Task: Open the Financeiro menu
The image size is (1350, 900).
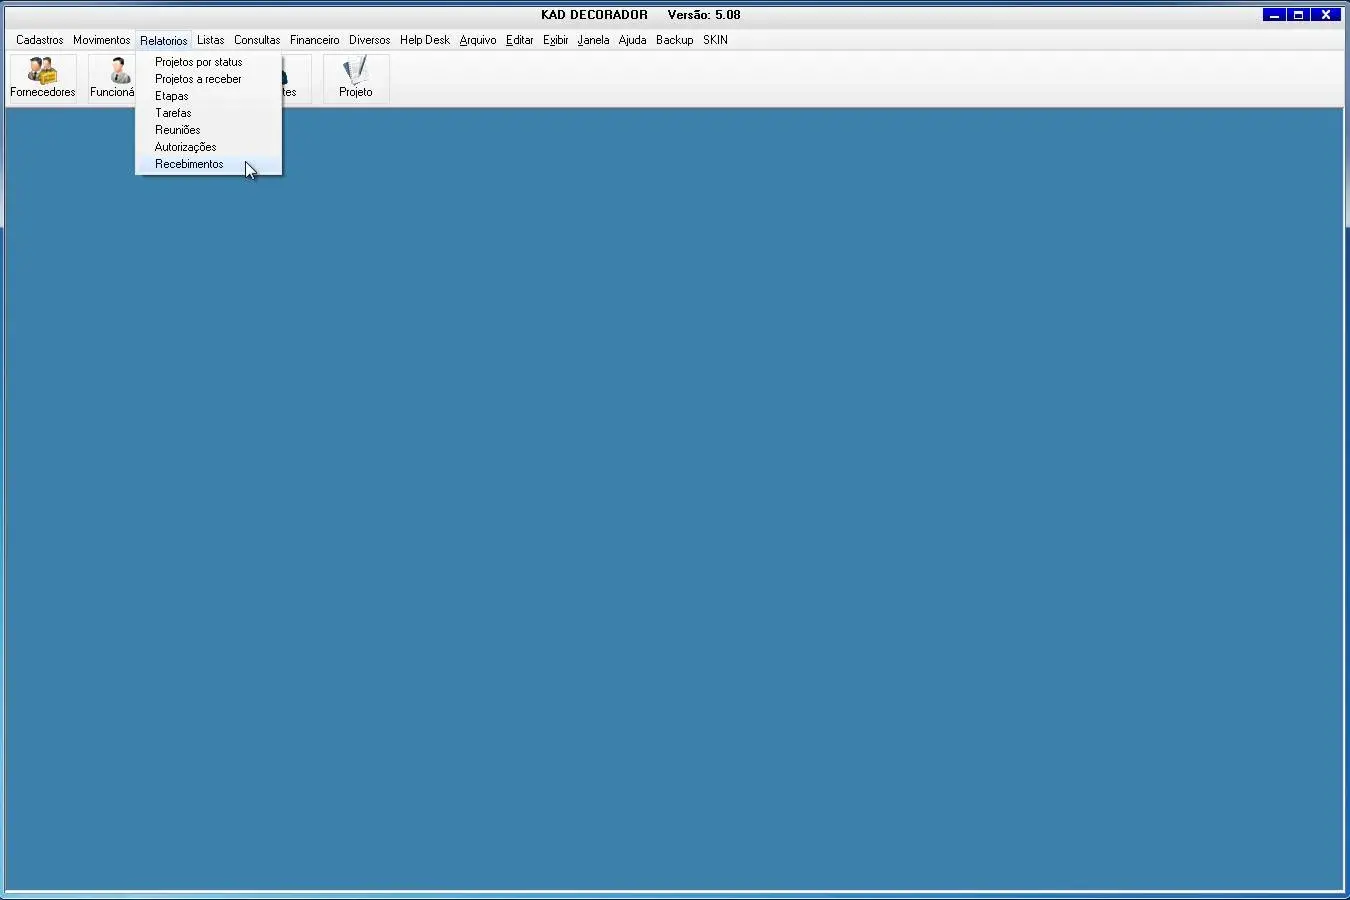Action: pos(314,40)
